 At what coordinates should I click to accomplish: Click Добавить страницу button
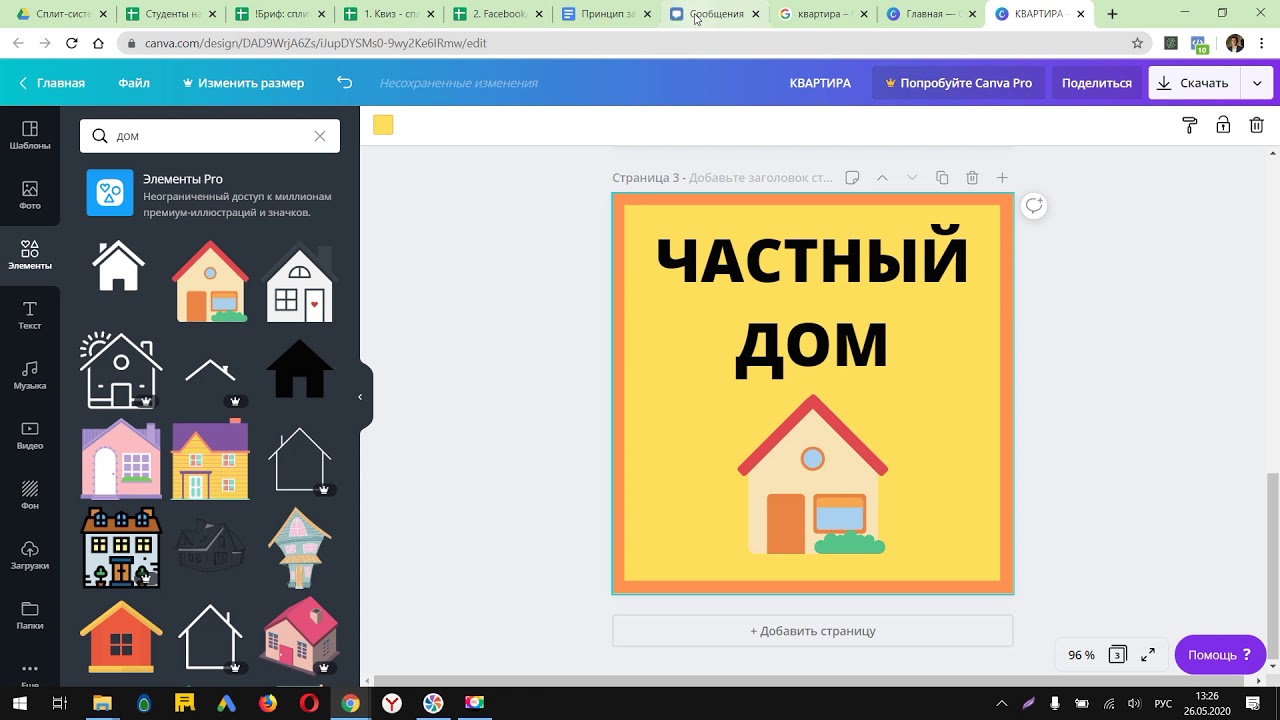tap(812, 631)
